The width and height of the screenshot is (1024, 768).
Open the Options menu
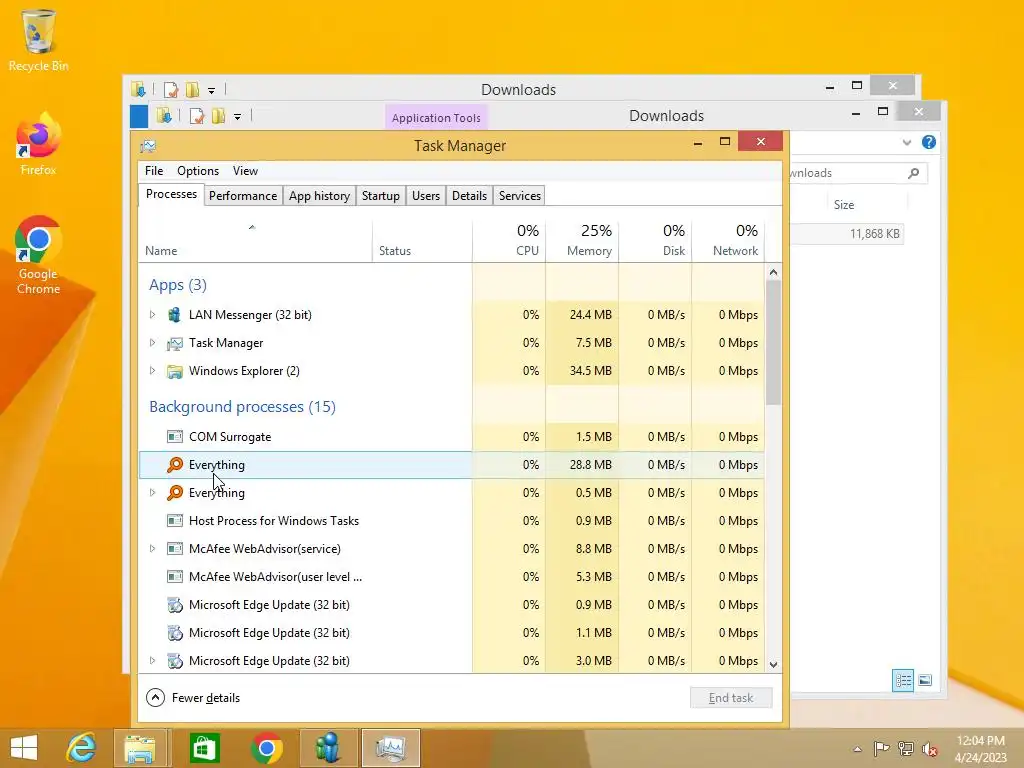pos(198,171)
